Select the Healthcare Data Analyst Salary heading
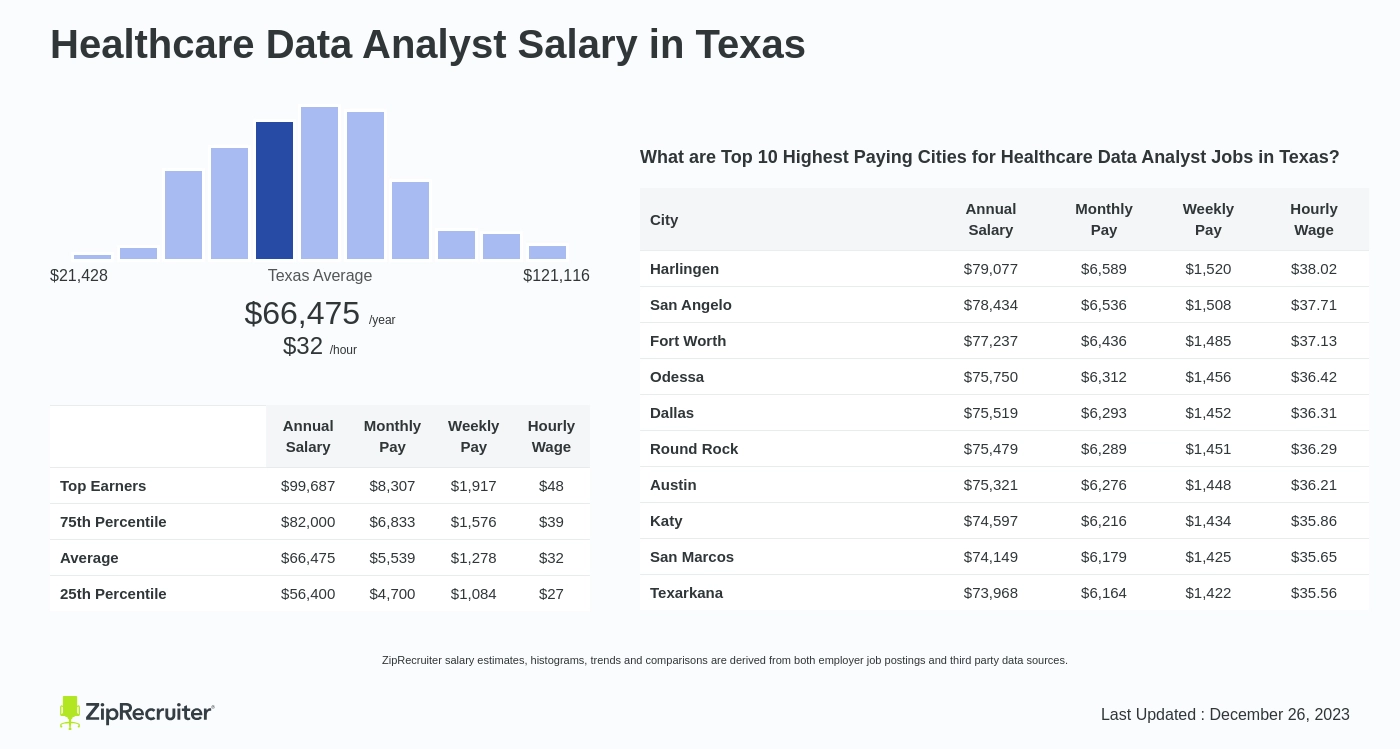The image size is (1400, 749). tap(428, 44)
